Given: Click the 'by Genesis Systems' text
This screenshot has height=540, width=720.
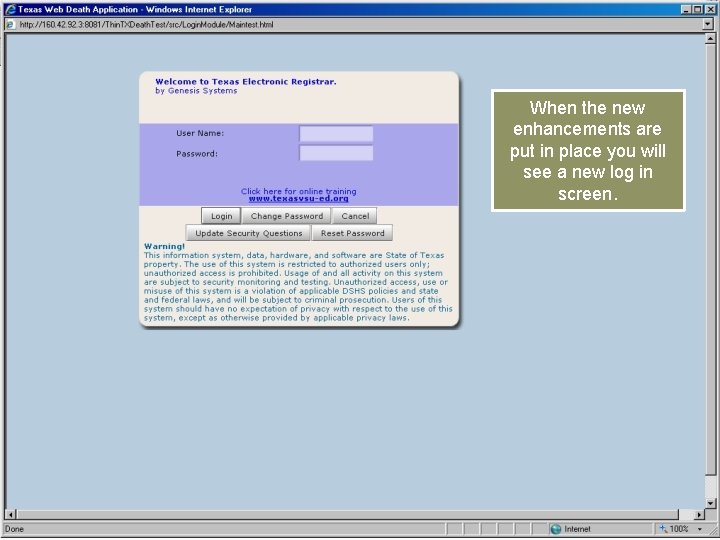Looking at the screenshot, I should 196,91.
